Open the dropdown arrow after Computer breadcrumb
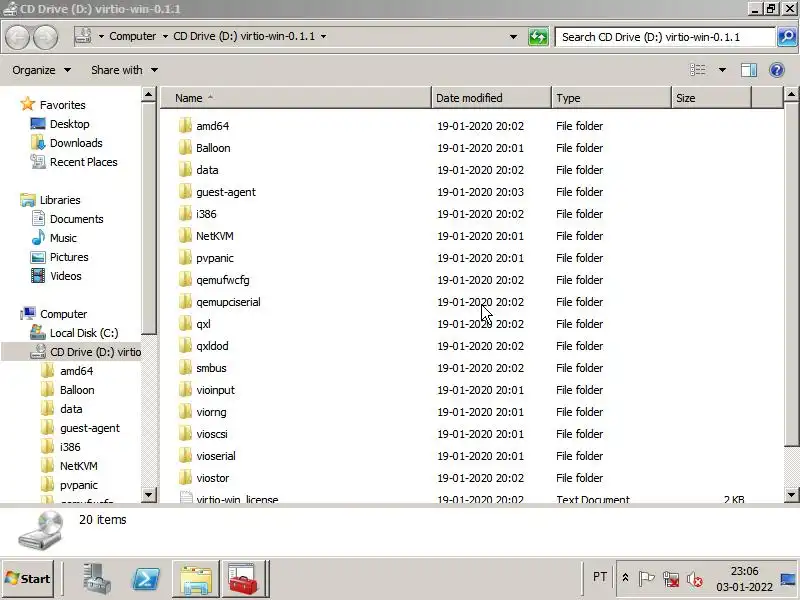The image size is (800, 600). [x=165, y=36]
